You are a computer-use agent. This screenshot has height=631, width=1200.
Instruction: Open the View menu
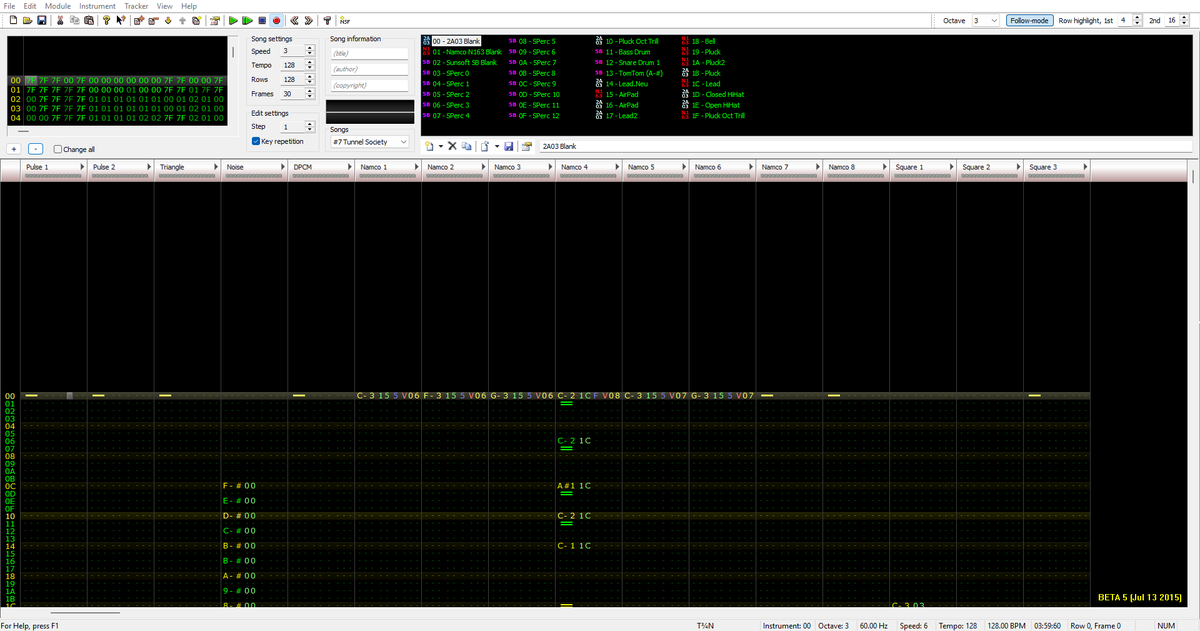coord(165,6)
